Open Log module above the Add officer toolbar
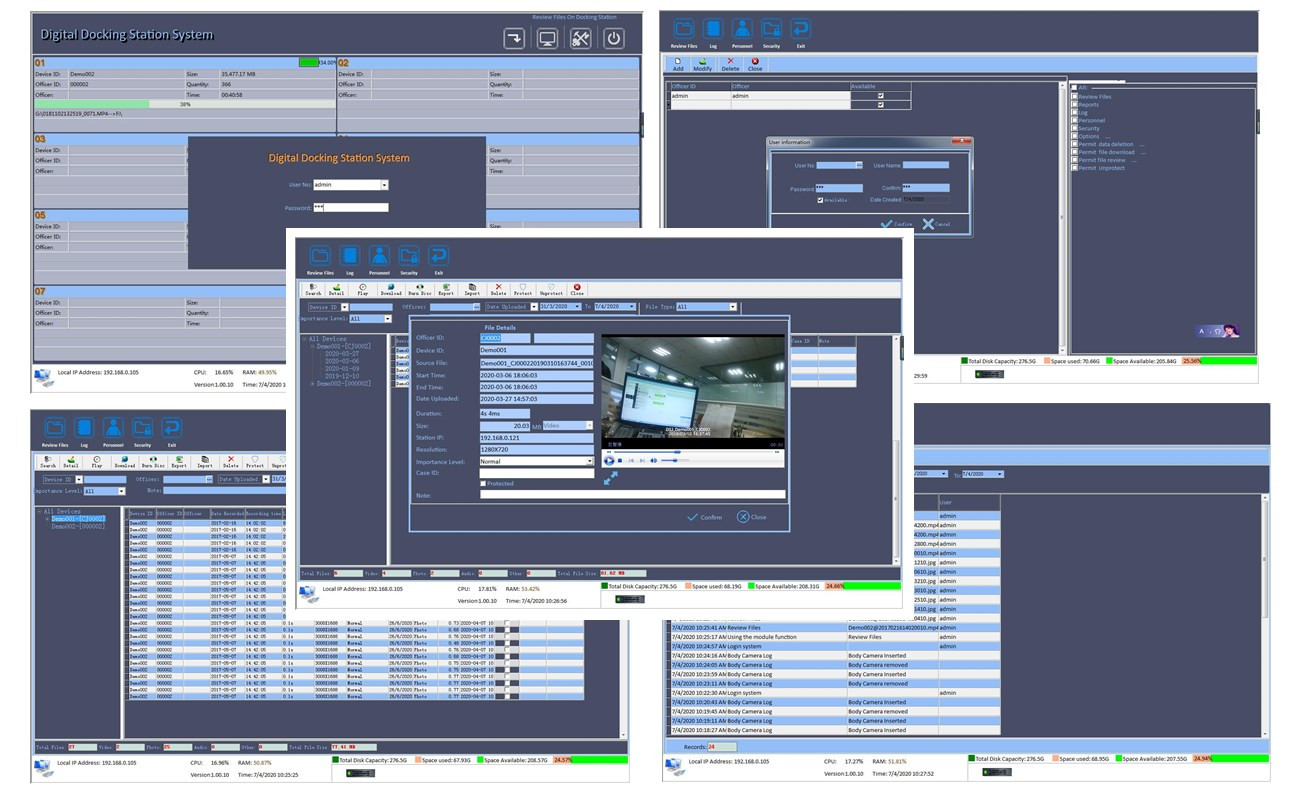1300x800 pixels. tap(713, 31)
